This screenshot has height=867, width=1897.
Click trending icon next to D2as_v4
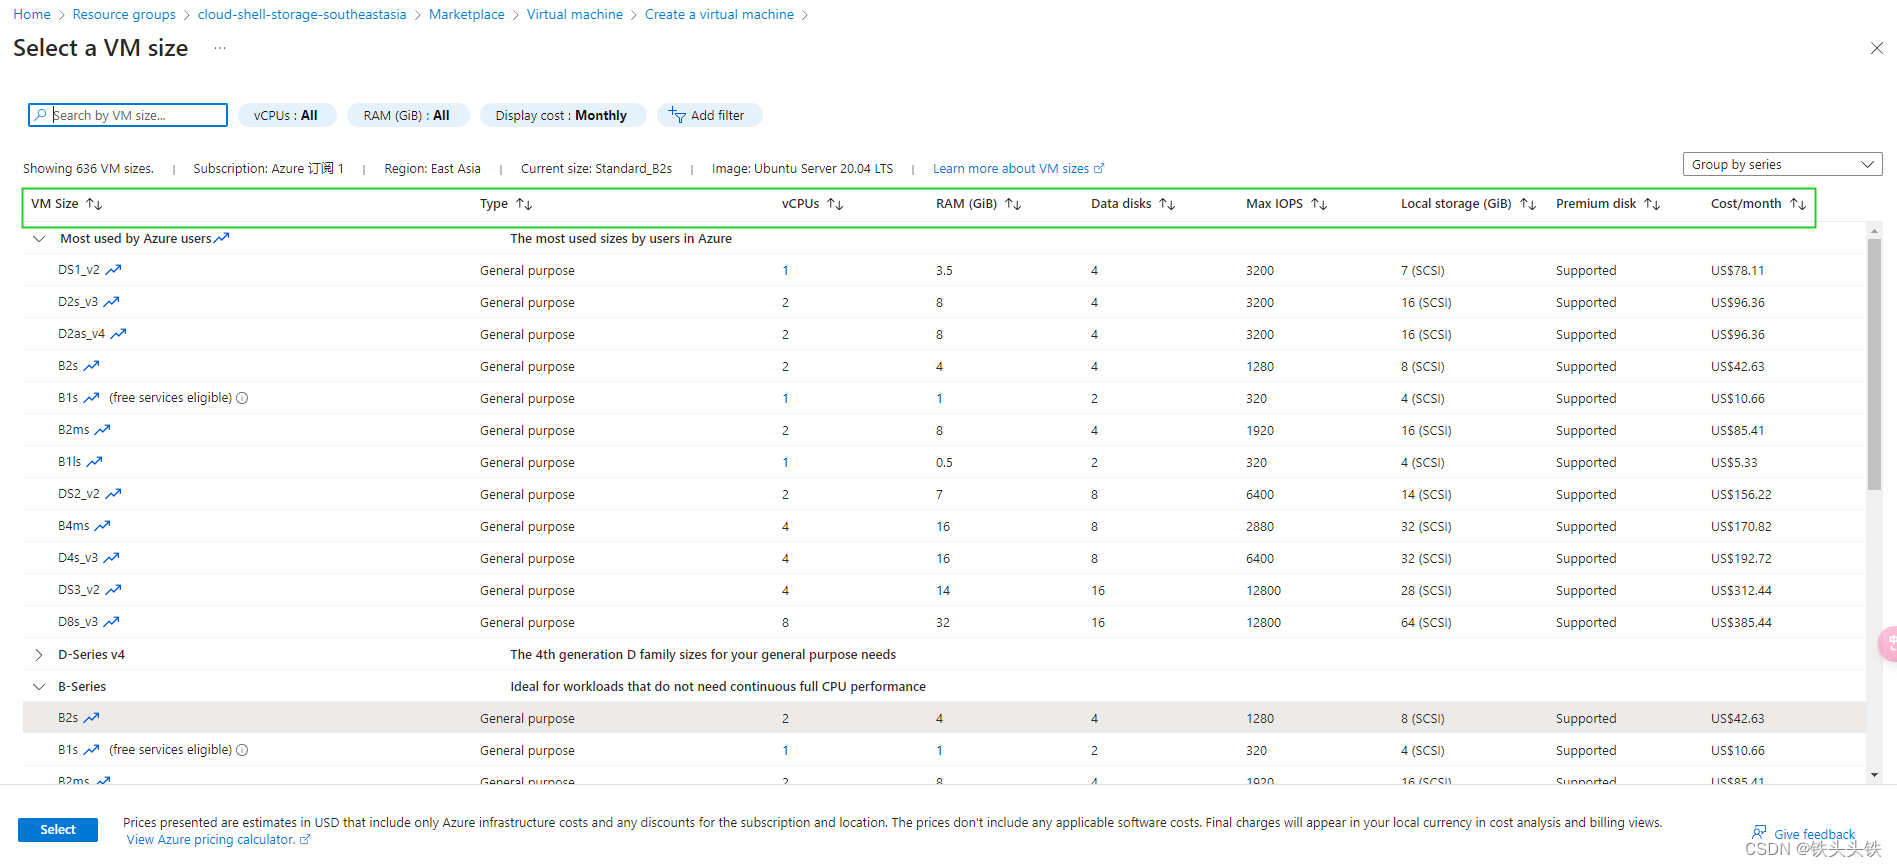[119, 334]
